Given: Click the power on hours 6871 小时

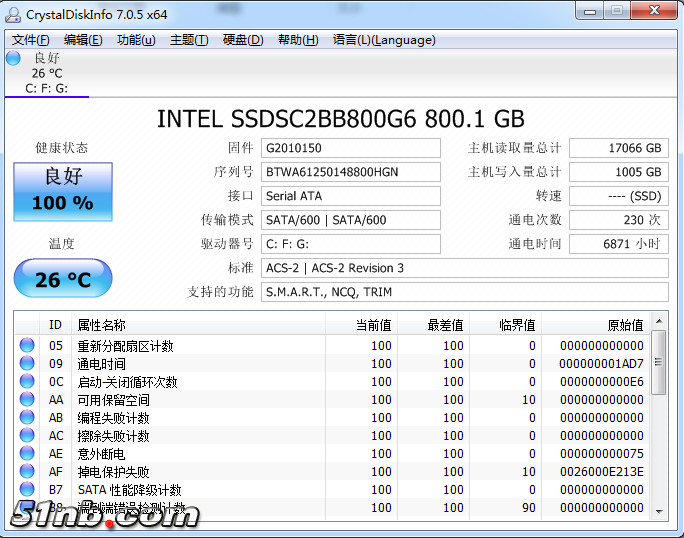Looking at the screenshot, I should (x=619, y=244).
